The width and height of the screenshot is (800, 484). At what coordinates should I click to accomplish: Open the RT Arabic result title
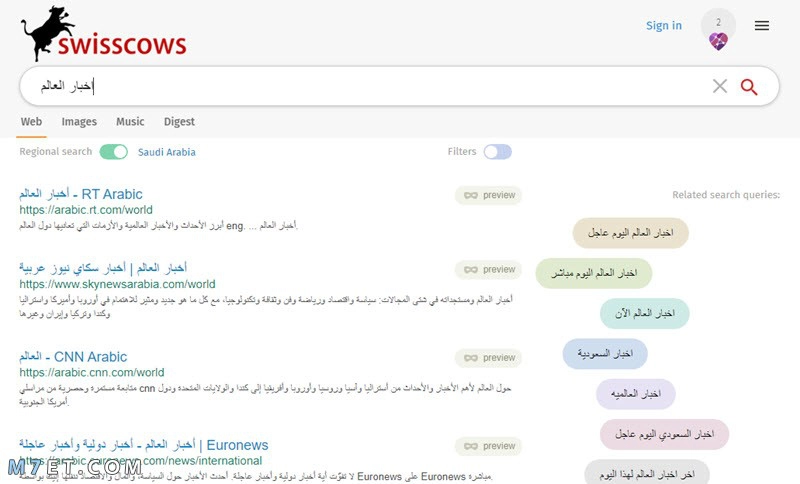tap(81, 194)
